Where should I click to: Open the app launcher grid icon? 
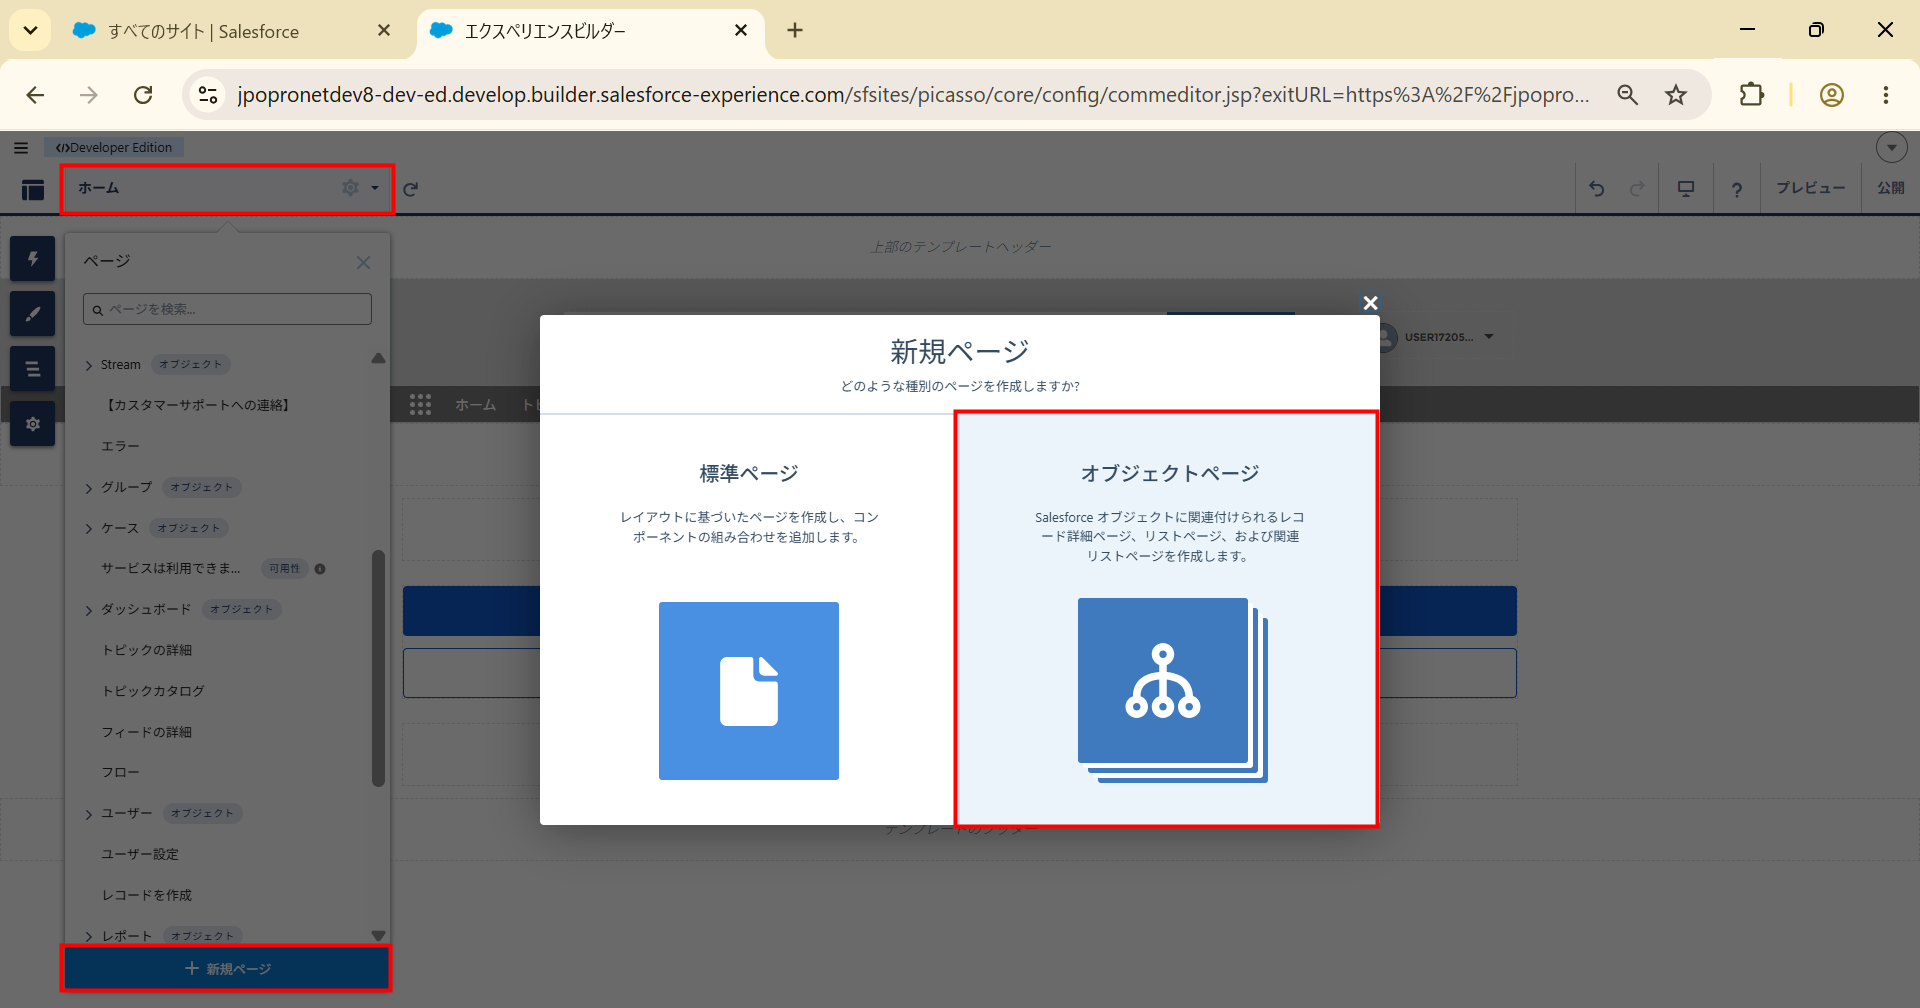420,404
